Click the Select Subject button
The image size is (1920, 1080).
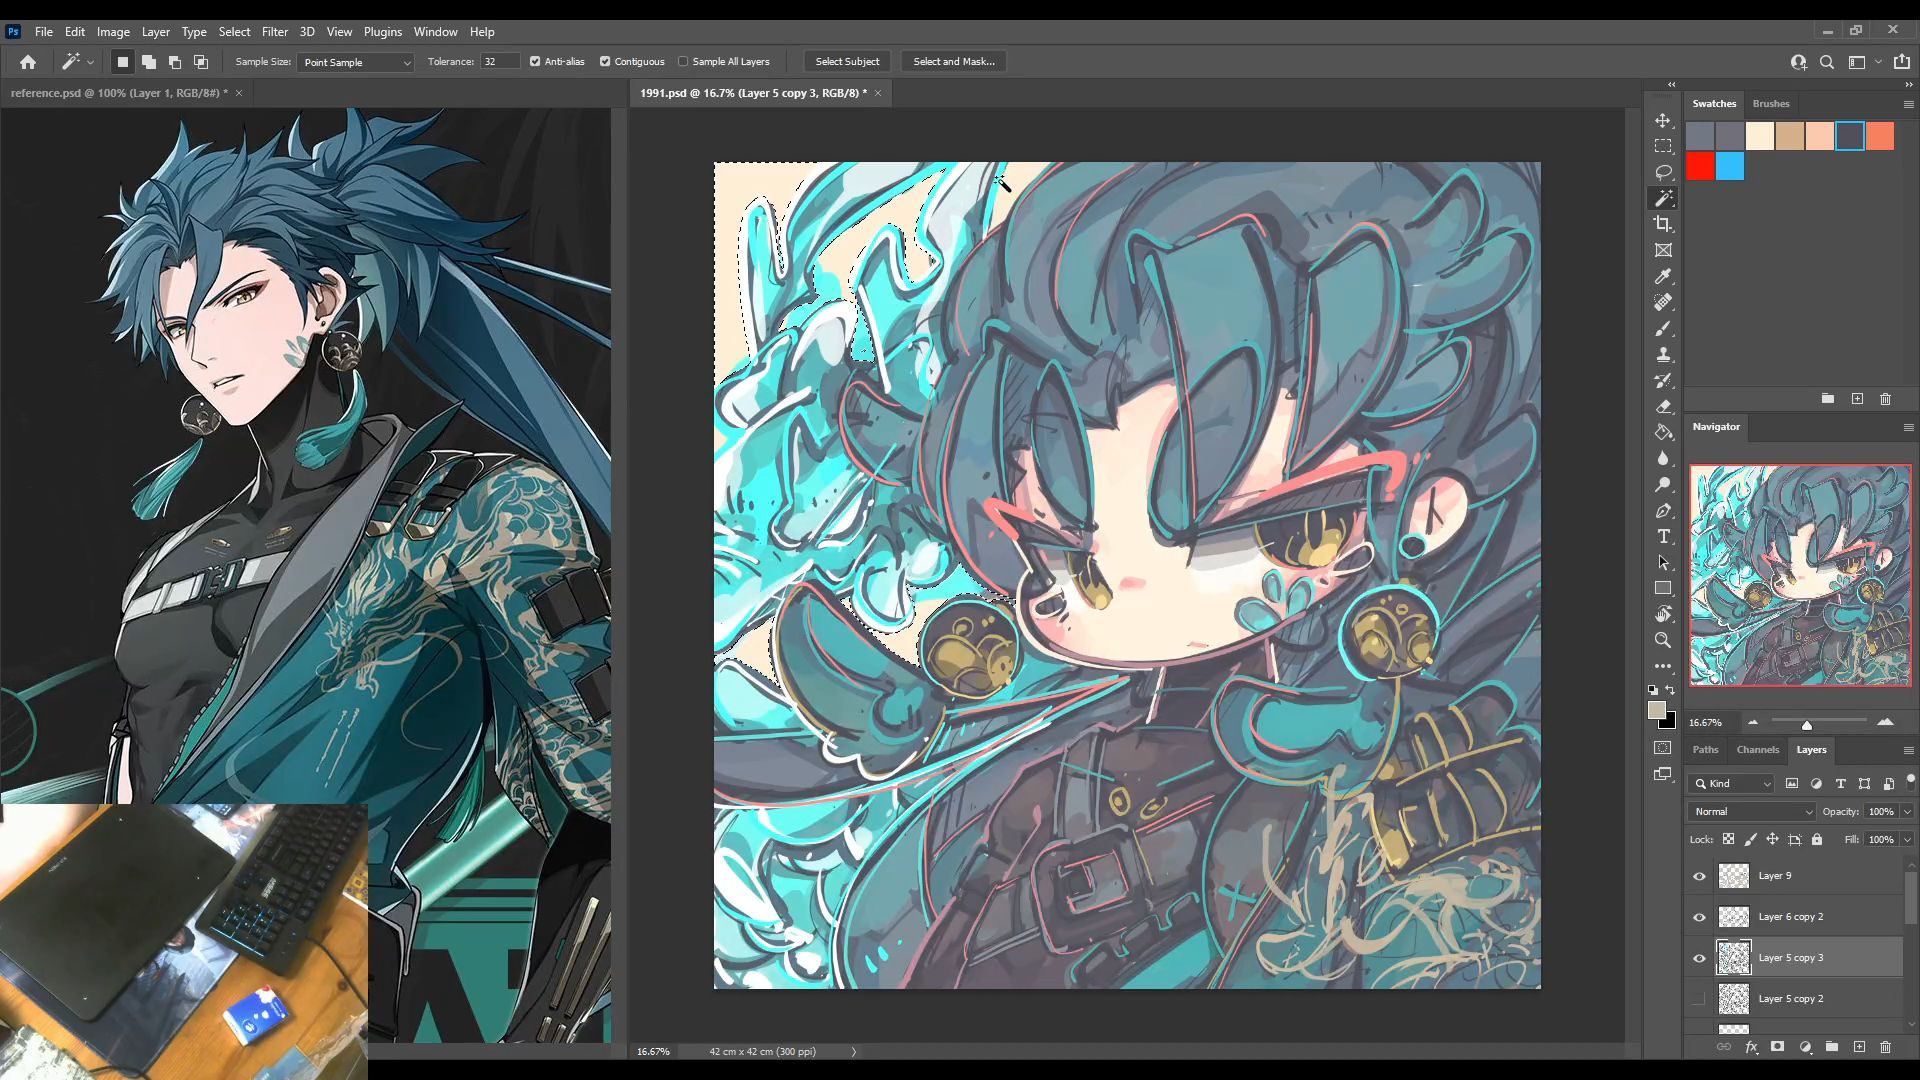click(847, 62)
